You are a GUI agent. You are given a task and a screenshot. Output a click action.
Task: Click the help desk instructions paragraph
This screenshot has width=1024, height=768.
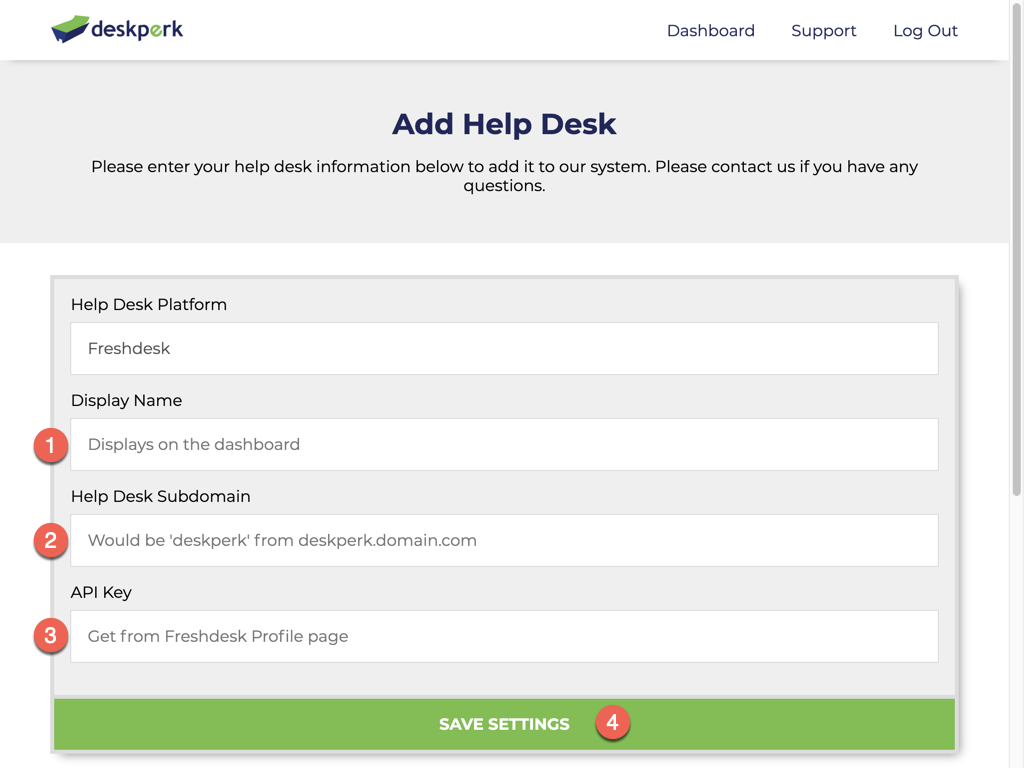(x=504, y=176)
